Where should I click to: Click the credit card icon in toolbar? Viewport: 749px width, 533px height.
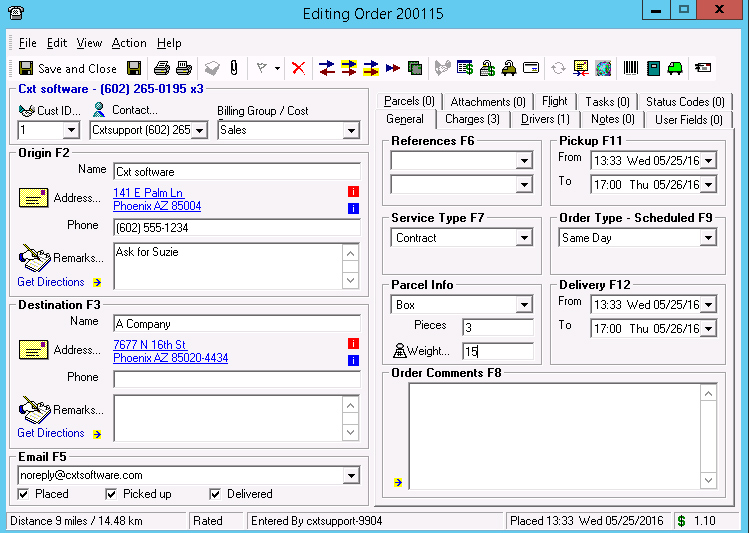point(531,68)
